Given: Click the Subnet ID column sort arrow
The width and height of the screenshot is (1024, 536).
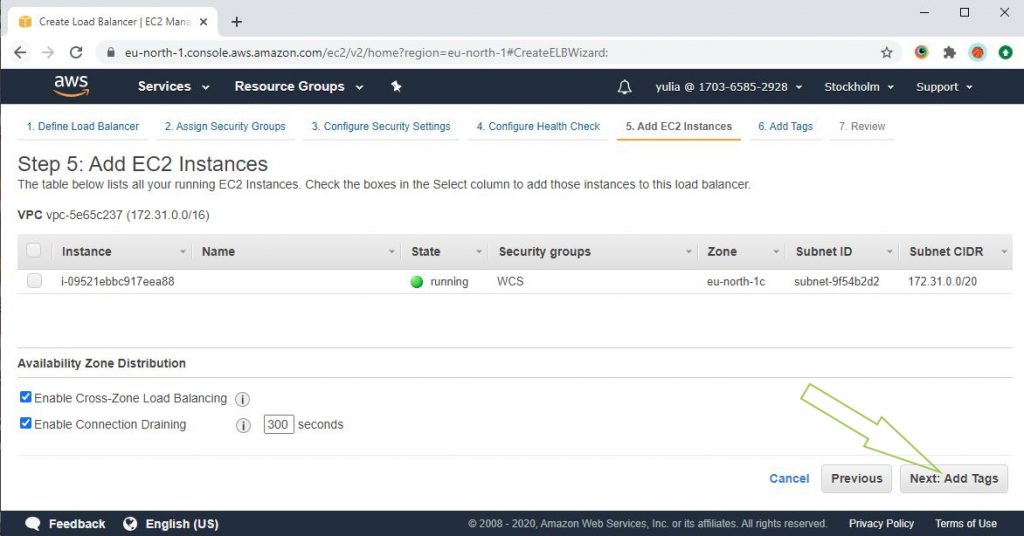Looking at the screenshot, I should [x=889, y=252].
